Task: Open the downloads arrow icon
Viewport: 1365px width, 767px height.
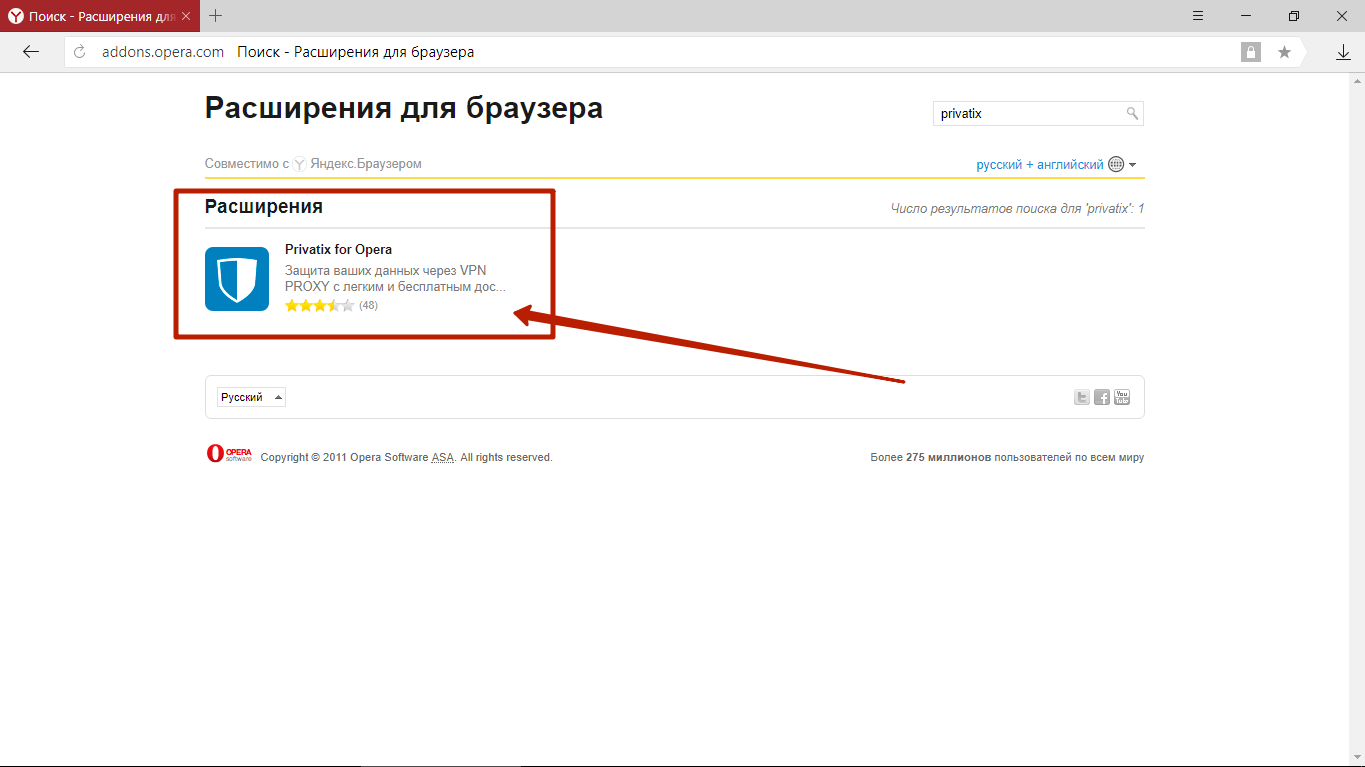Action: coord(1343,52)
